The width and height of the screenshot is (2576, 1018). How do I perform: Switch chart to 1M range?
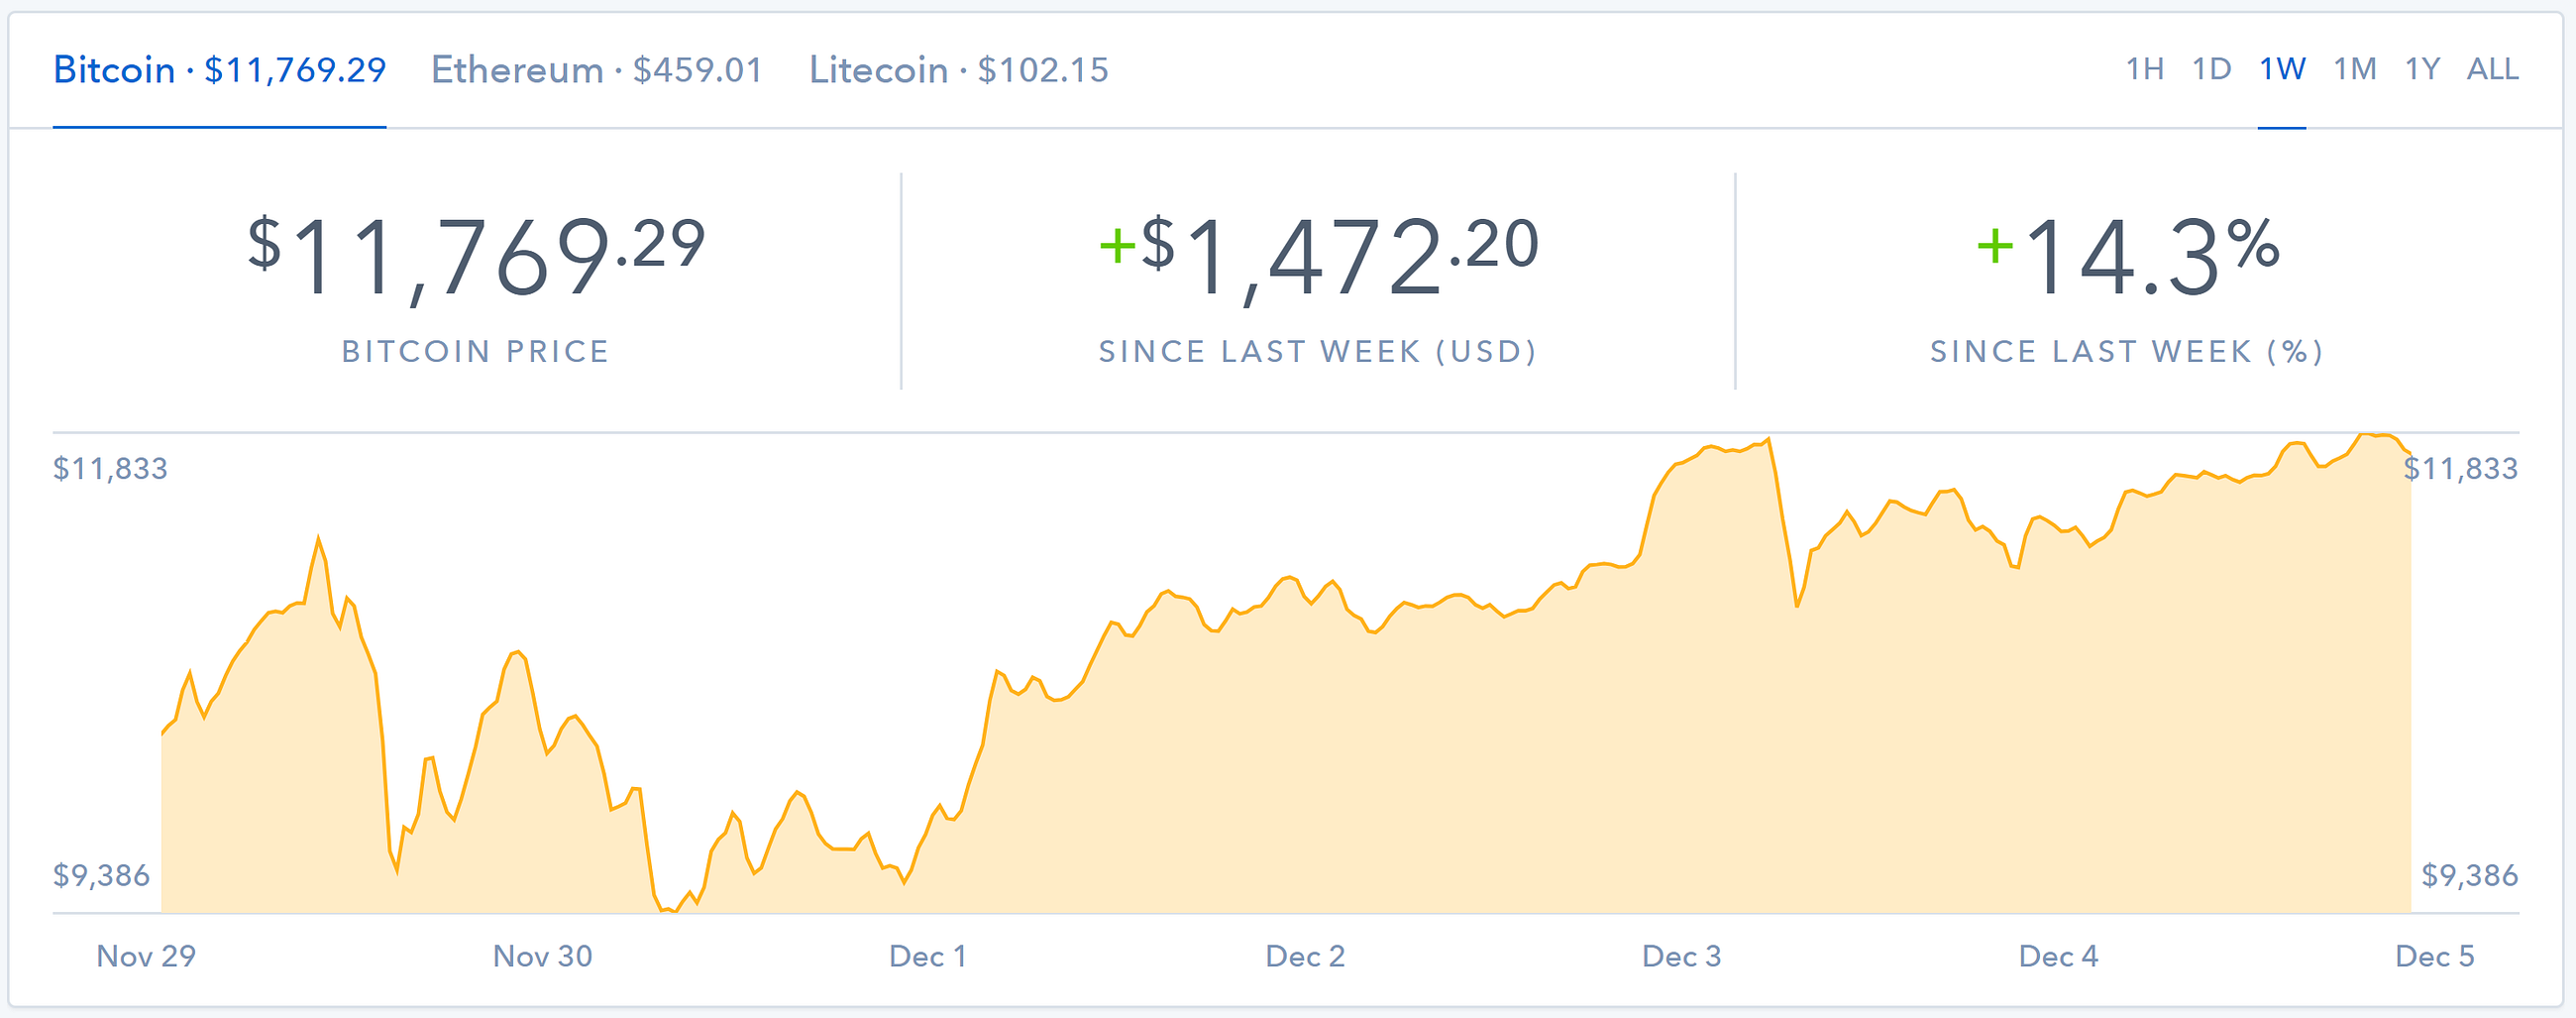click(x=2354, y=69)
